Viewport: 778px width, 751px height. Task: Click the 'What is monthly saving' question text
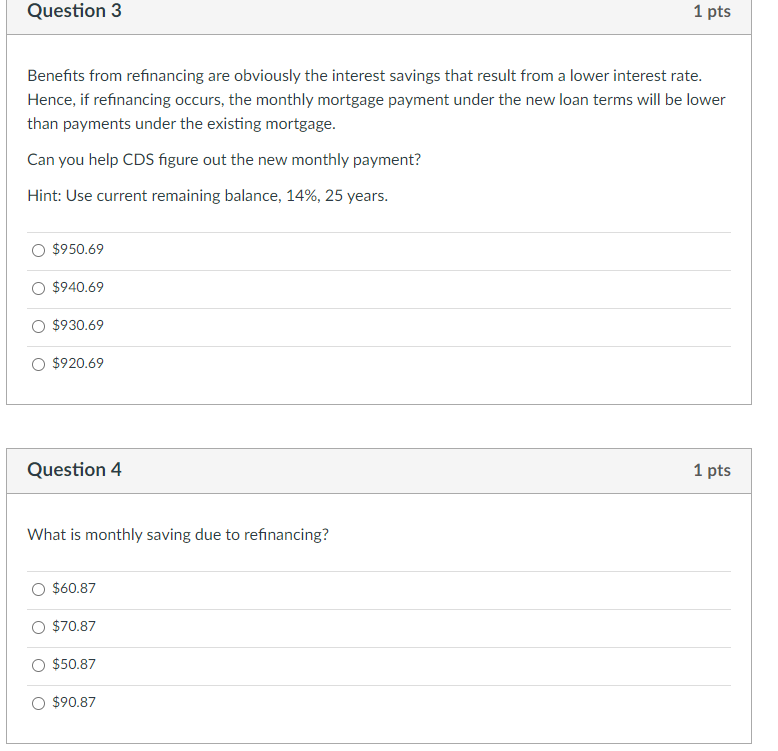[178, 535]
